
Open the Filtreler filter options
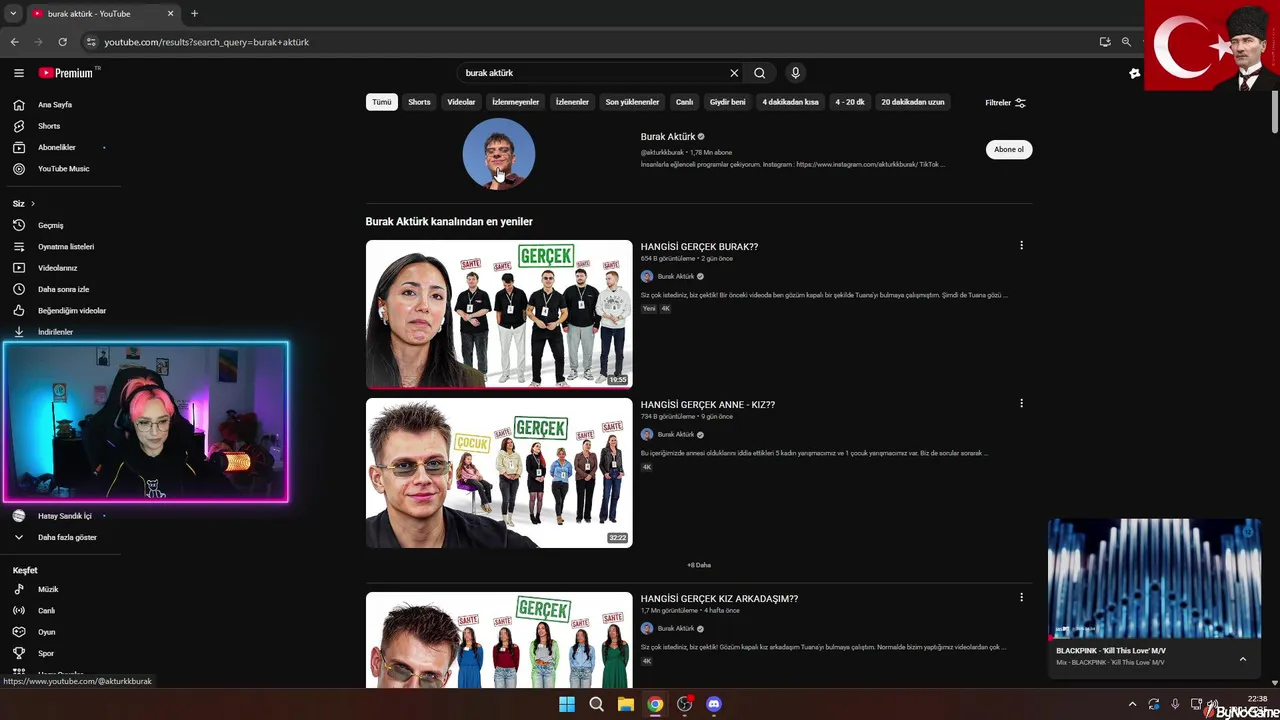pos(1005,103)
